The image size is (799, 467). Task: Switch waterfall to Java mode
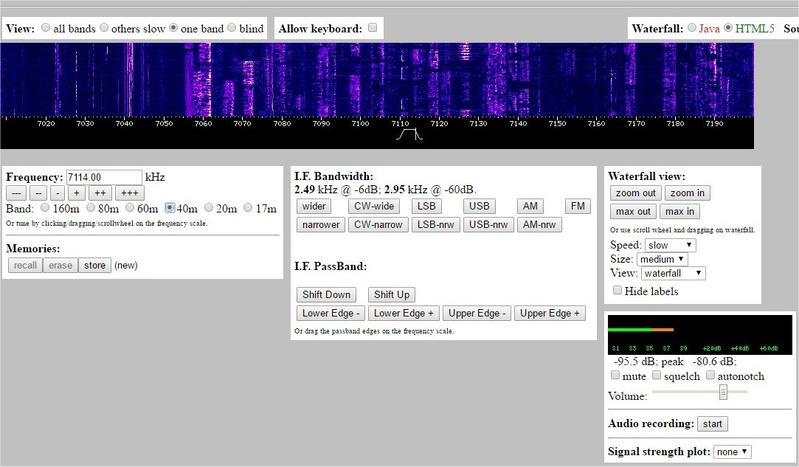pos(691,28)
